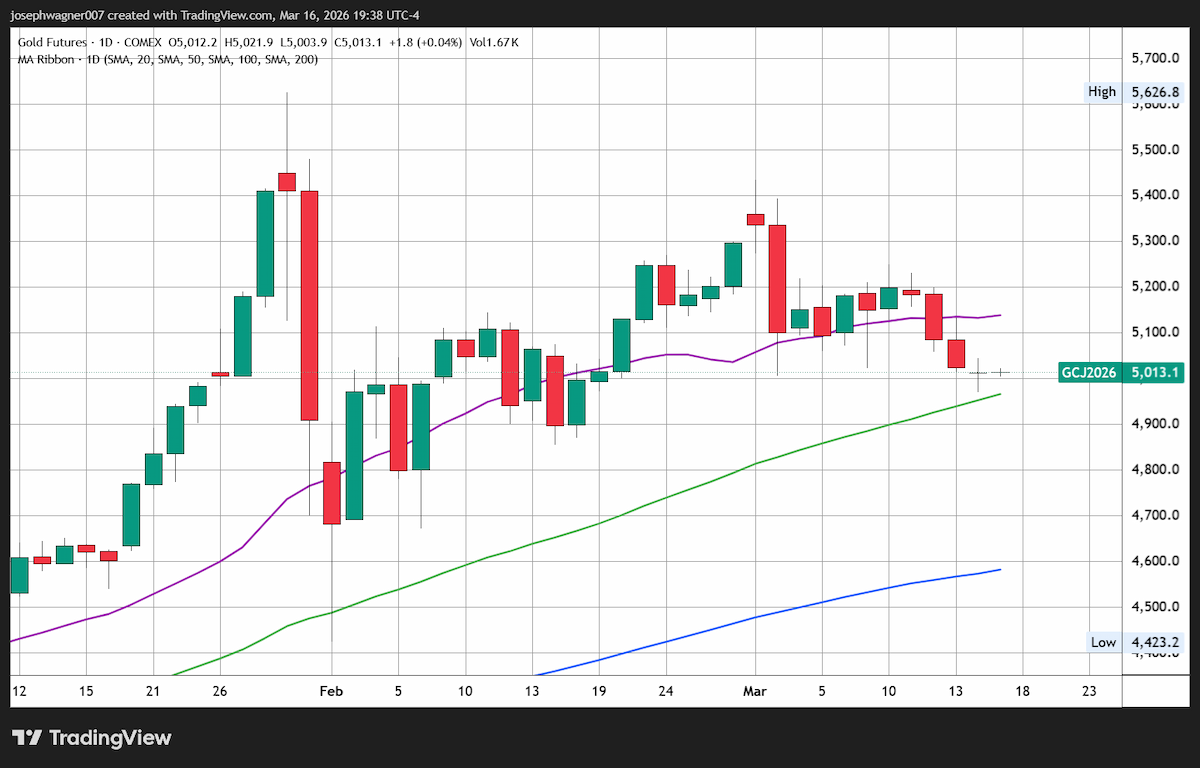Click the TradingView logo icon
Image resolution: width=1200 pixels, height=768 pixels.
[x=27, y=738]
